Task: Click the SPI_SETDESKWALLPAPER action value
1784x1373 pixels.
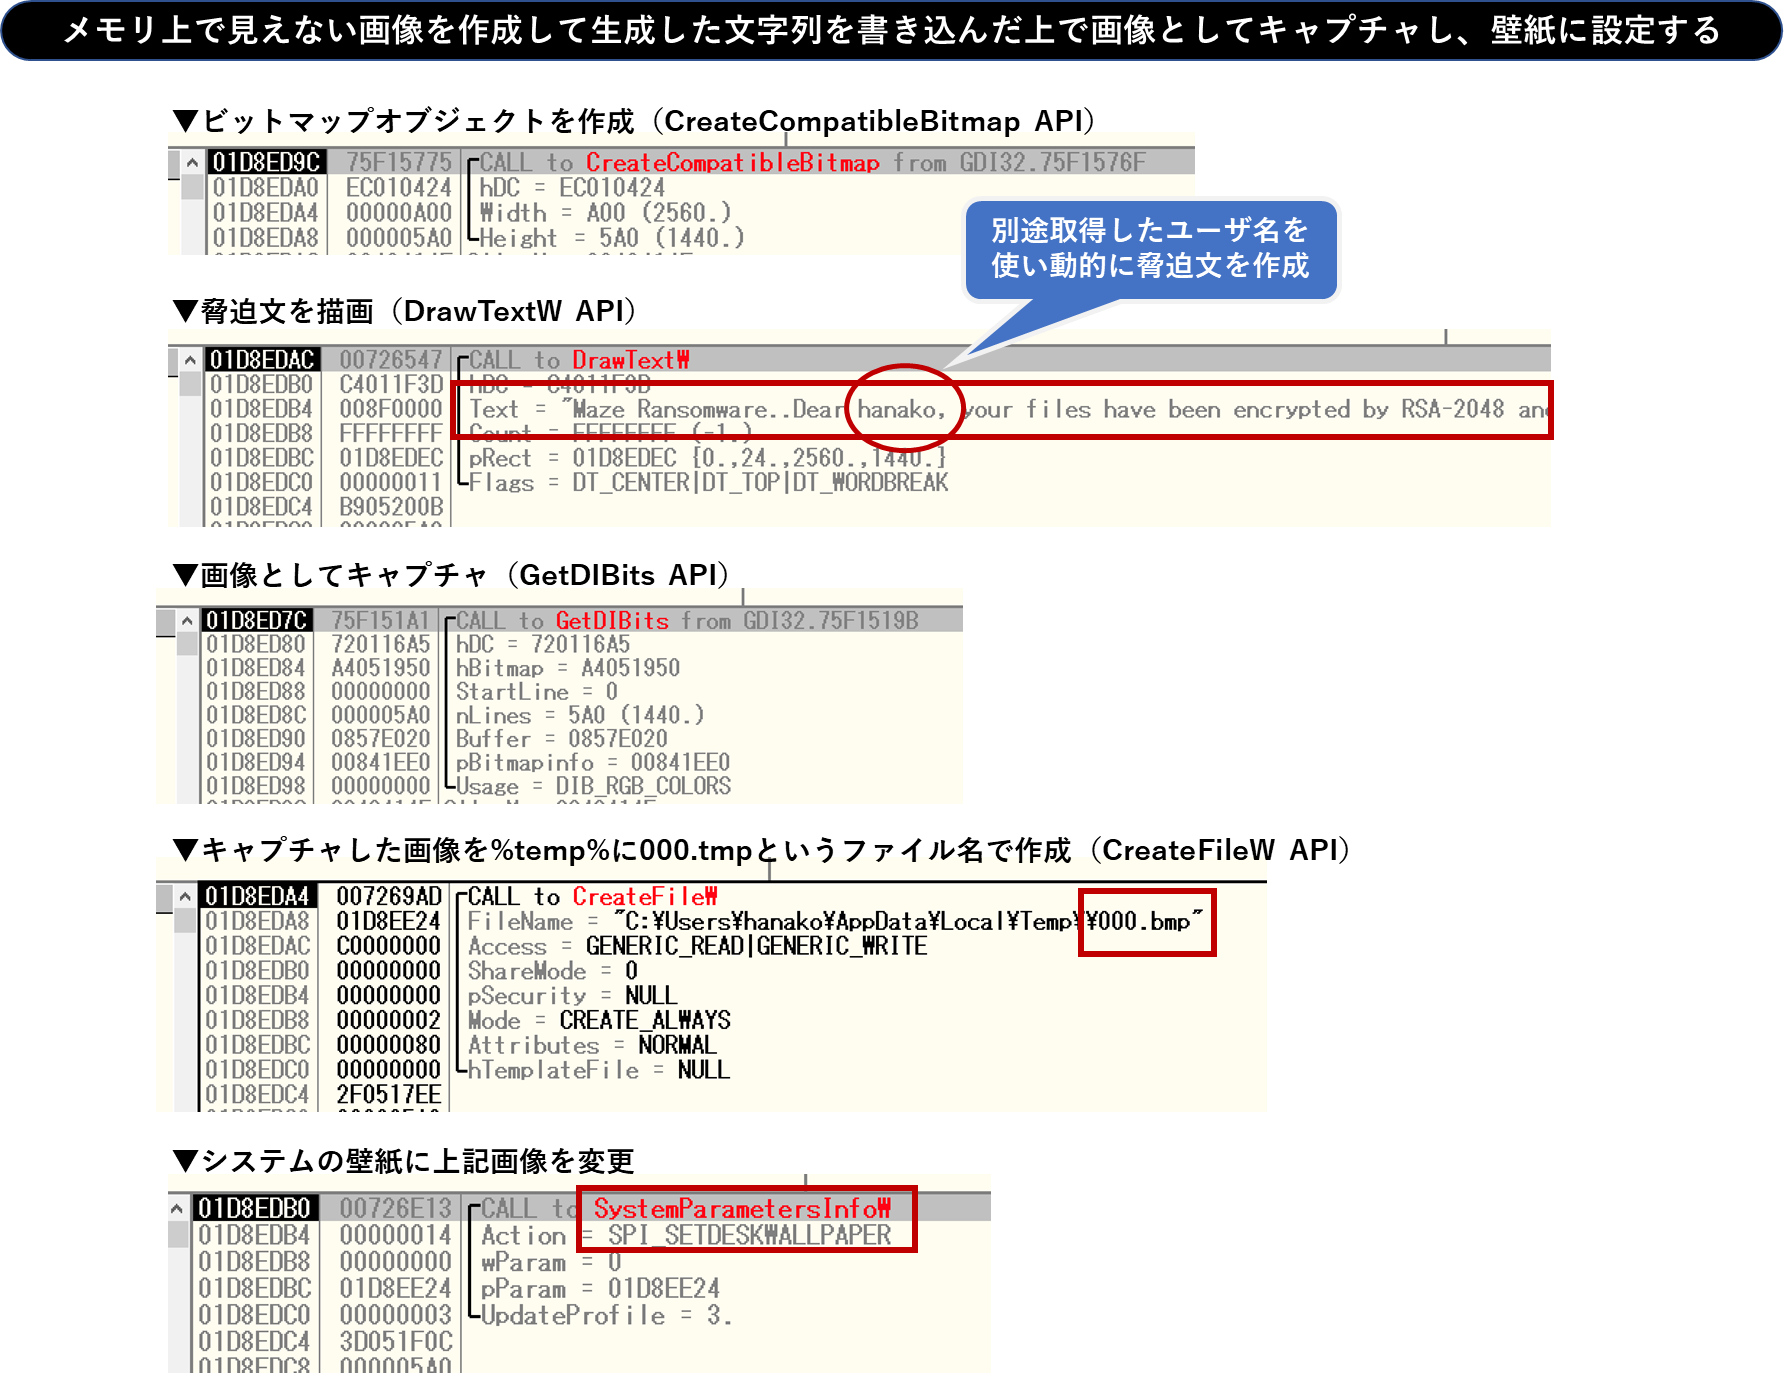Action: tap(749, 1236)
